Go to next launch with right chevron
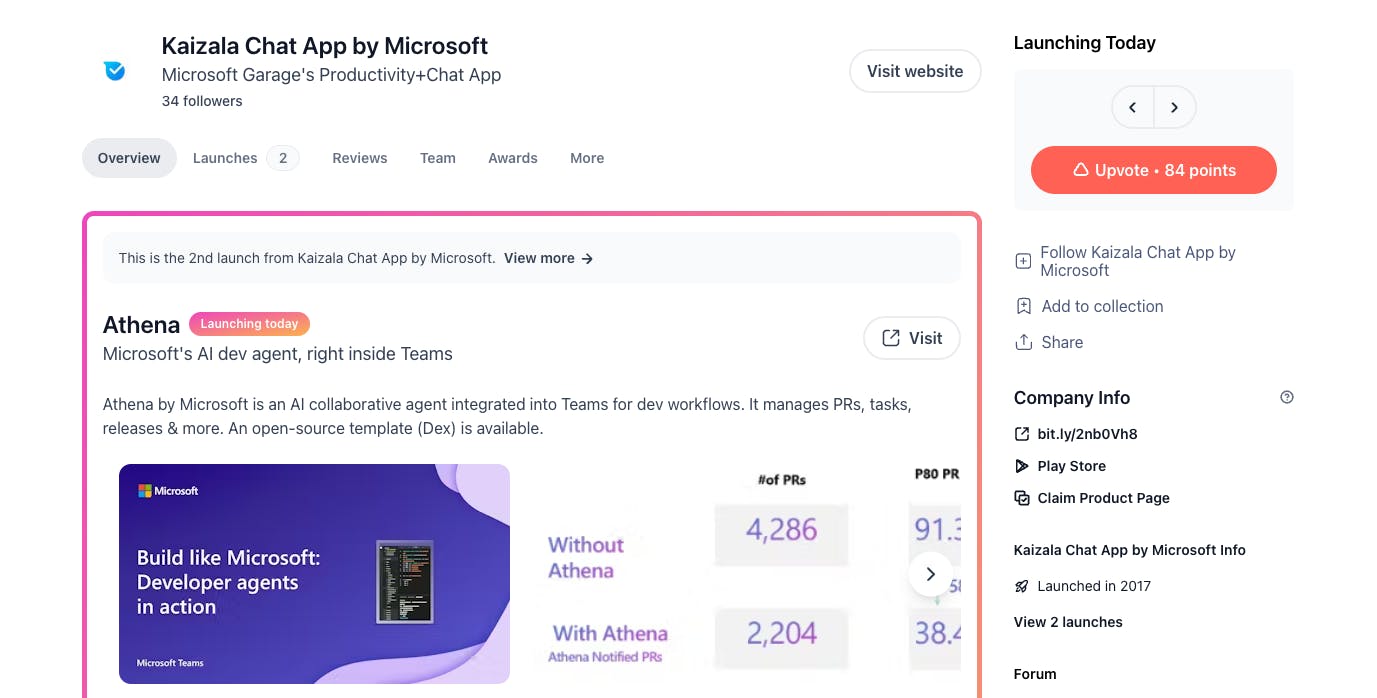This screenshot has width=1377, height=698. [x=1175, y=108]
